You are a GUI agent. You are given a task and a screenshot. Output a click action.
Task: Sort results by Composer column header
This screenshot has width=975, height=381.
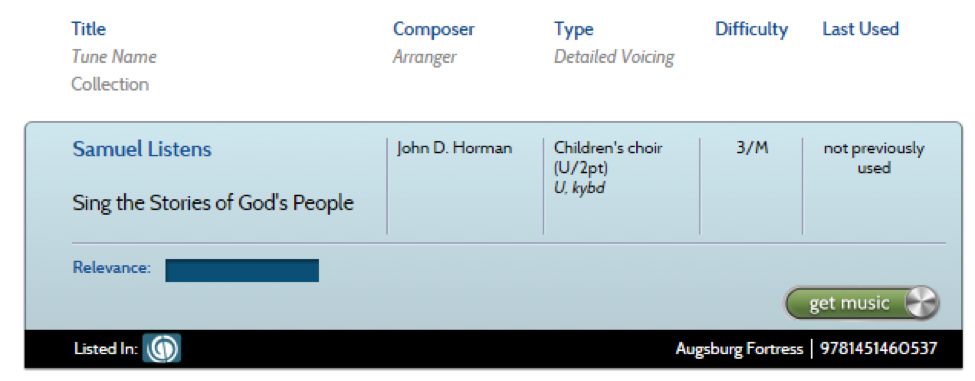pos(434,29)
